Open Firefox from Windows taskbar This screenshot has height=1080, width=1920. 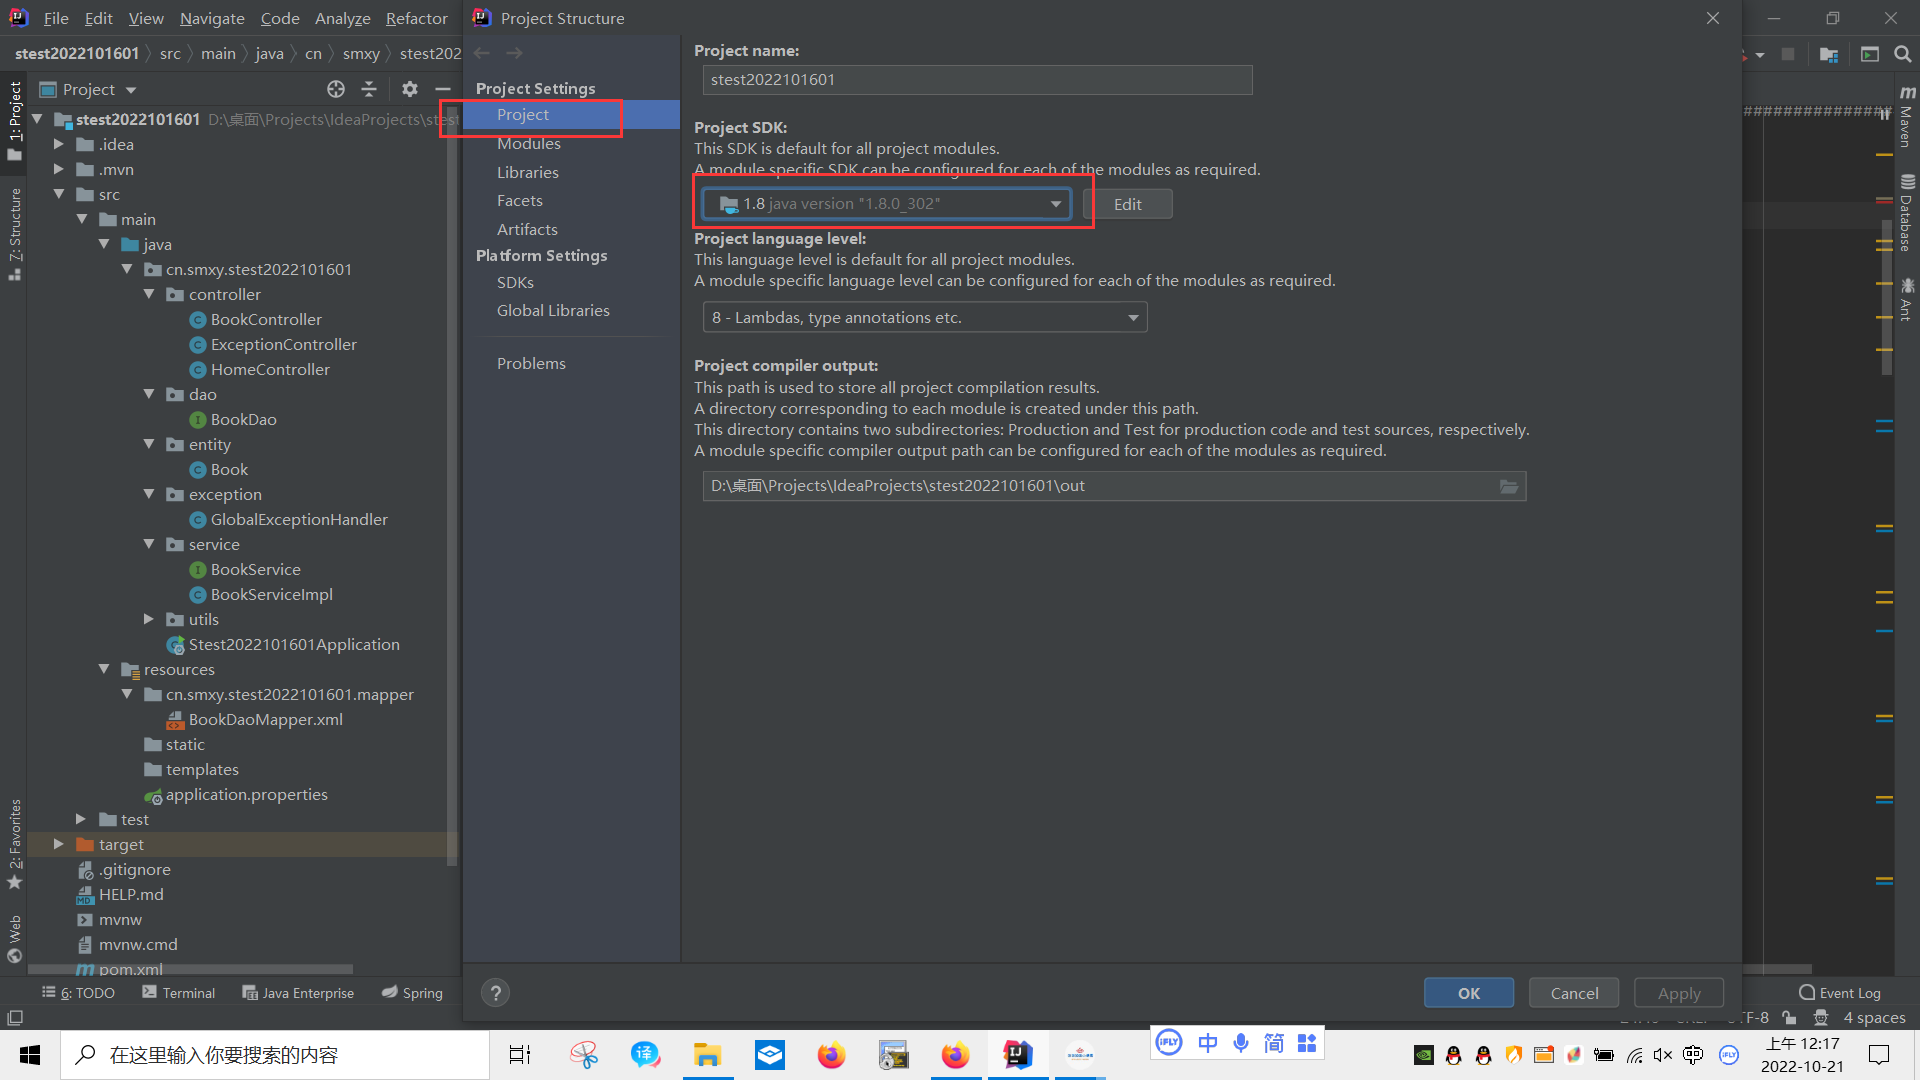tap(831, 1055)
